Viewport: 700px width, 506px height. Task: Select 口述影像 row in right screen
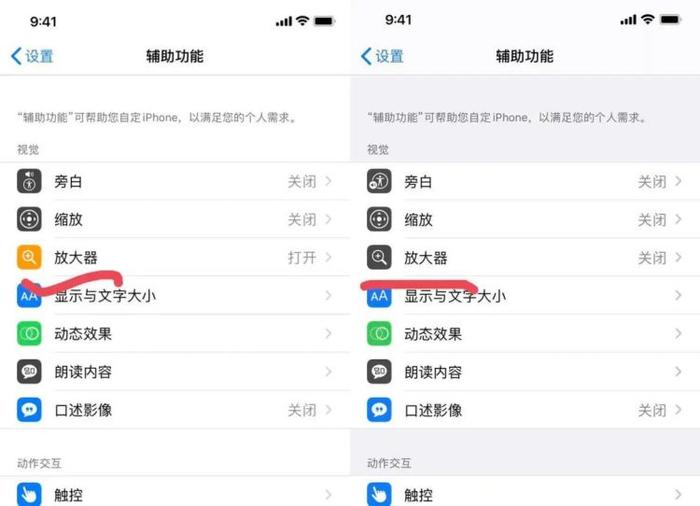(525, 410)
